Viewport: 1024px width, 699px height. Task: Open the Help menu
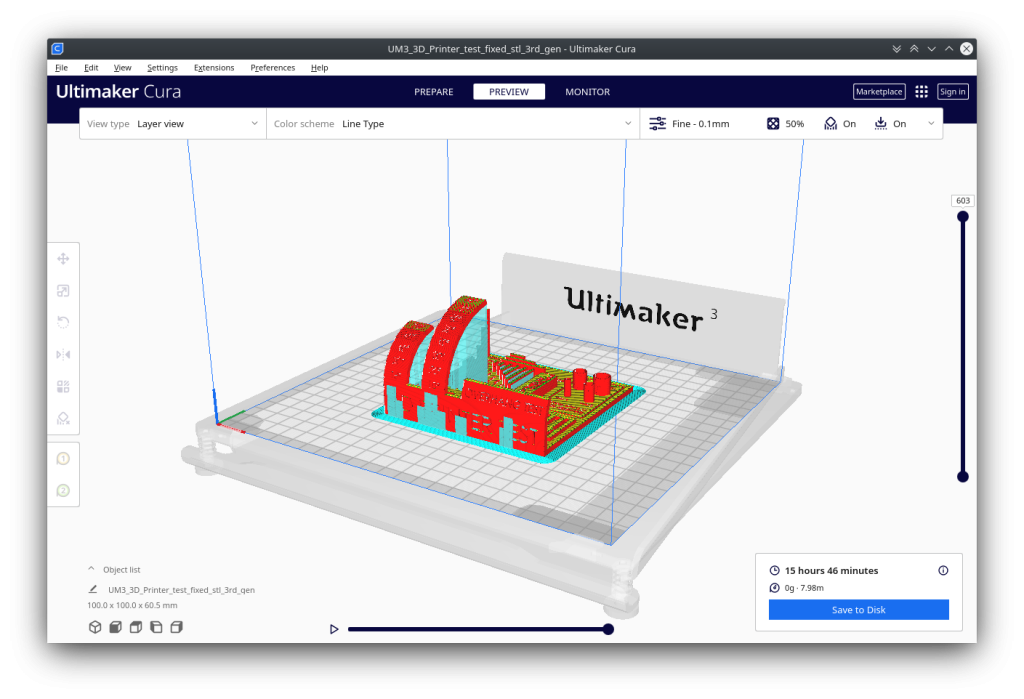(x=319, y=68)
